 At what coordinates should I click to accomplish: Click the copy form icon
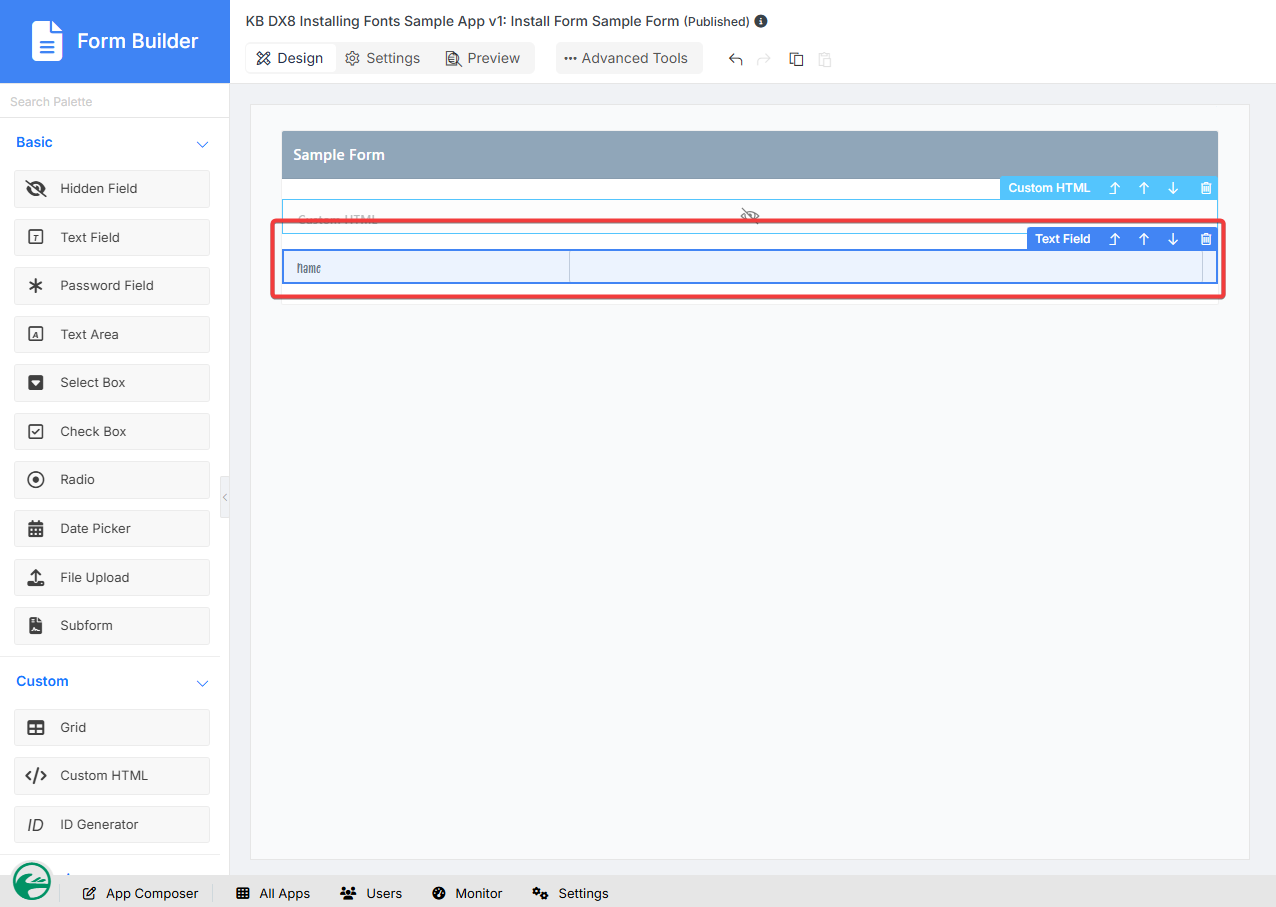[x=796, y=59]
